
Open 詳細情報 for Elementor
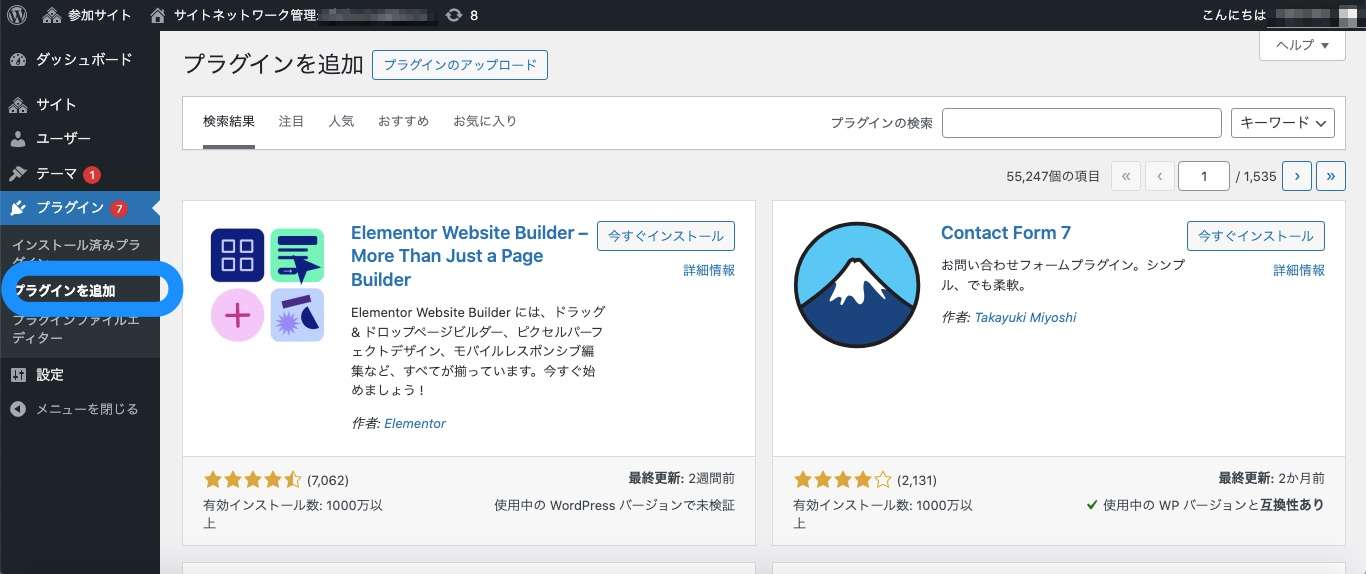(x=709, y=271)
